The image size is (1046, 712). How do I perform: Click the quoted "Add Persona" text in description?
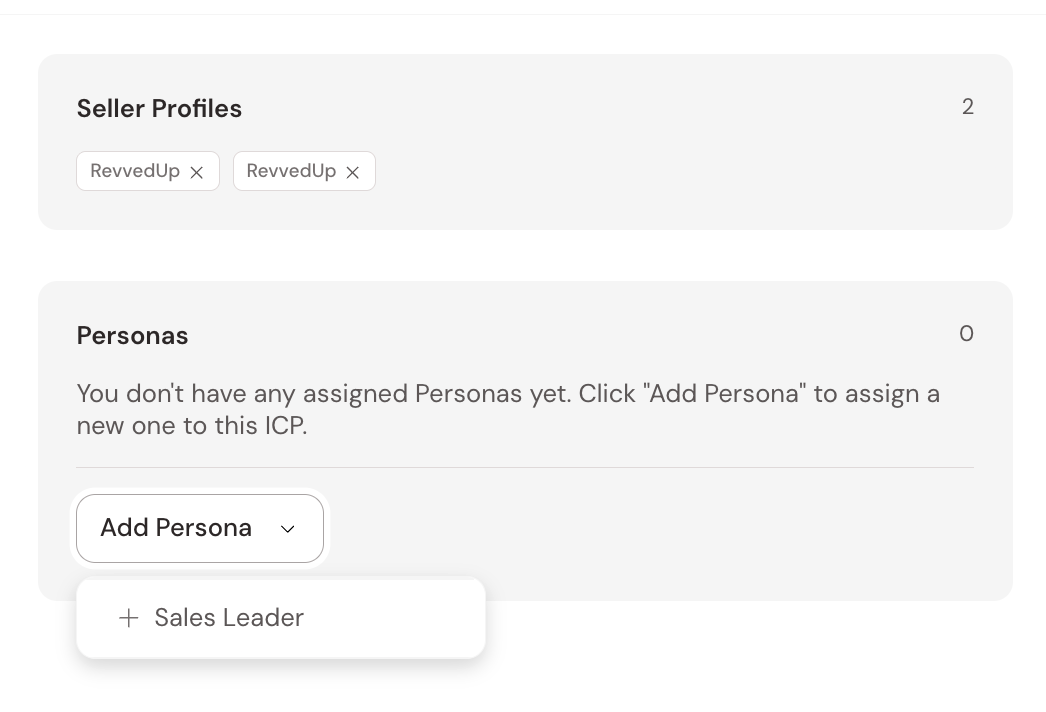(x=727, y=393)
